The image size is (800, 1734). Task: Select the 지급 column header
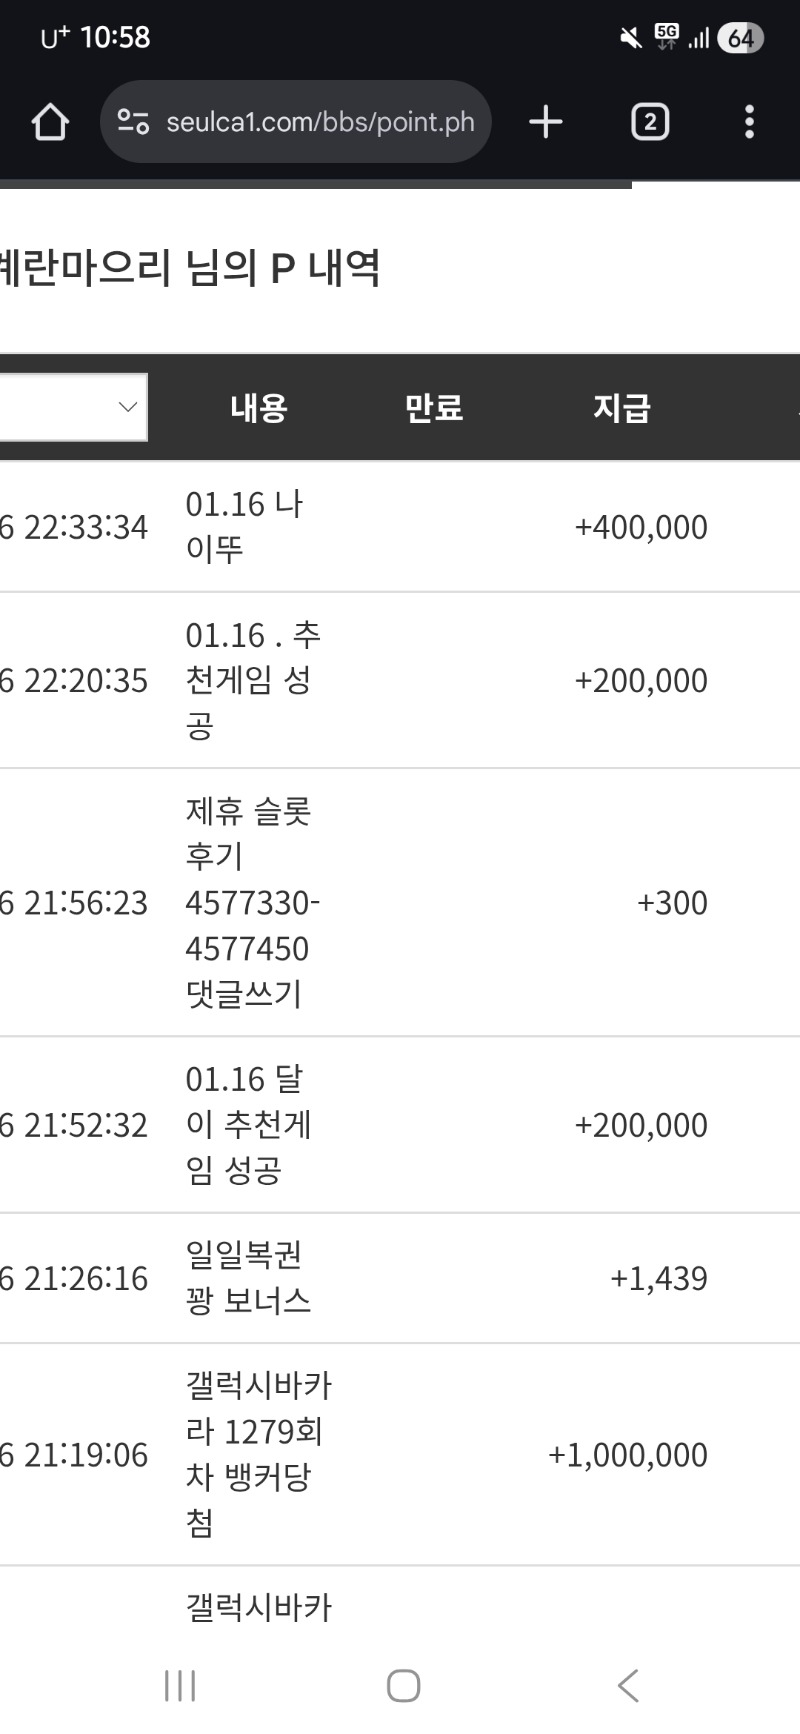click(x=622, y=406)
